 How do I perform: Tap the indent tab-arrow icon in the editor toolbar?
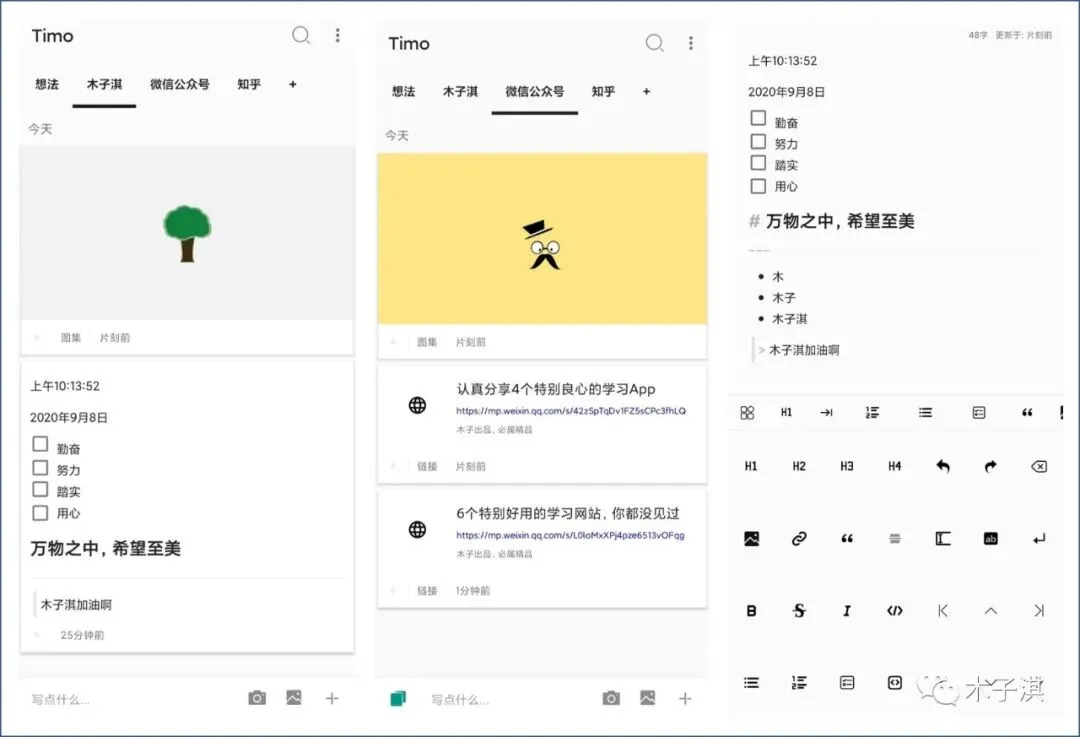(x=827, y=413)
